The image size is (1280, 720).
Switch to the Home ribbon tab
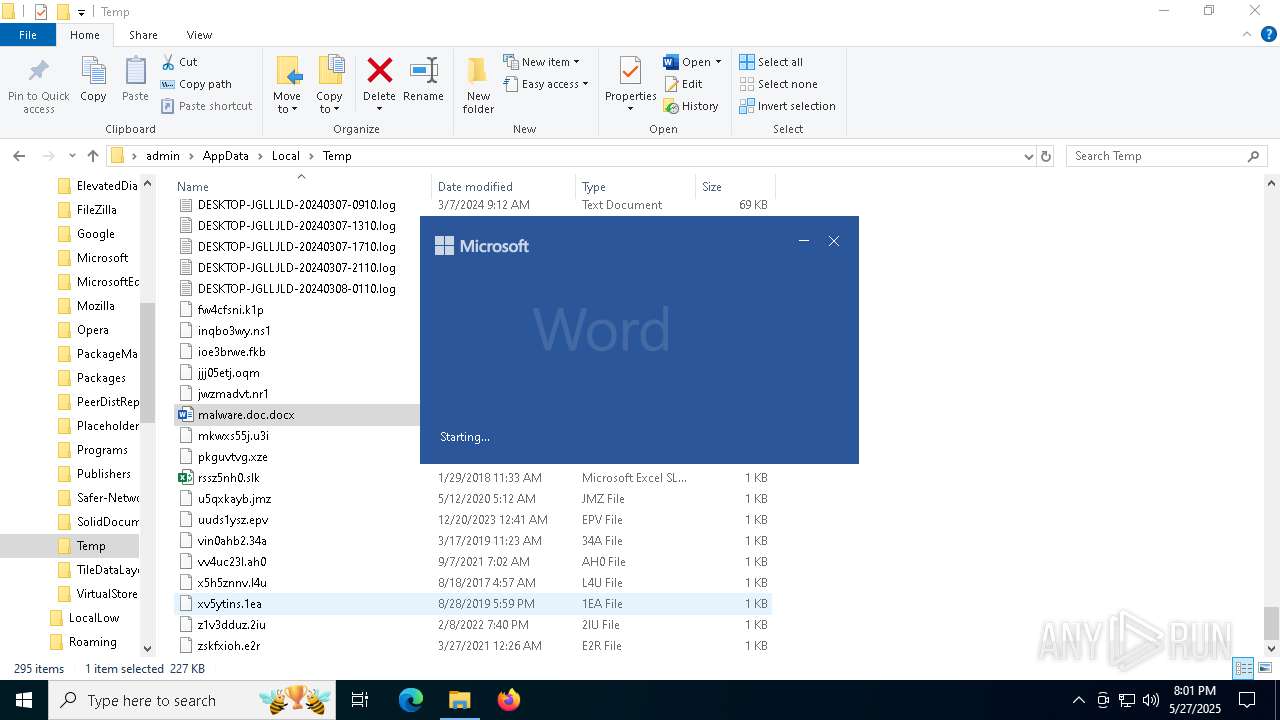pyautogui.click(x=85, y=35)
